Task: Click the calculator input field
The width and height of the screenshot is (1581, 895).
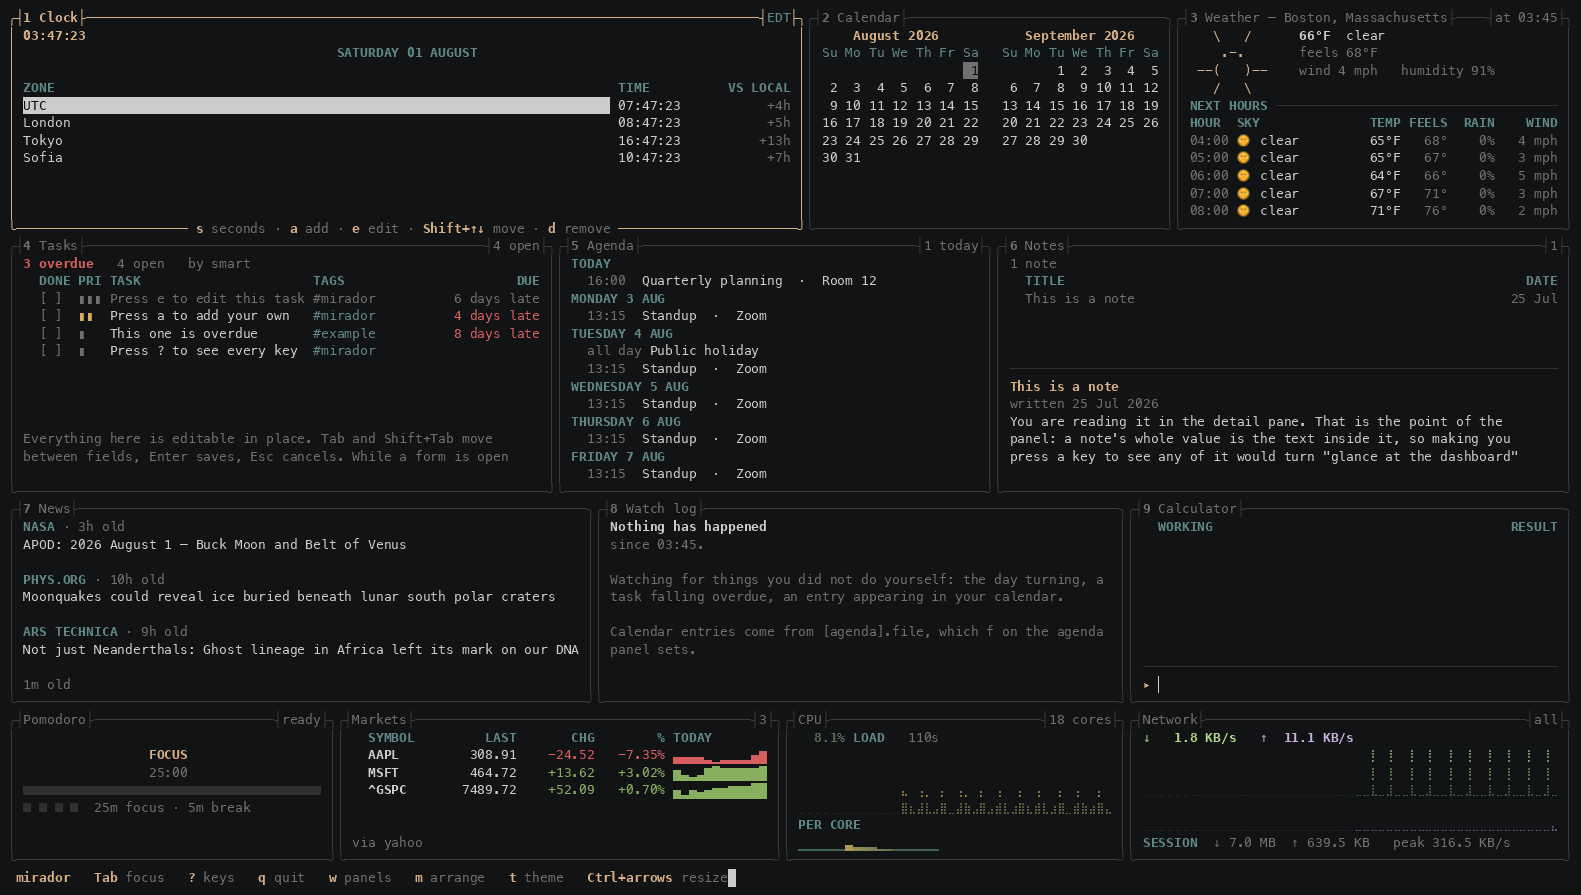Action: (1350, 685)
